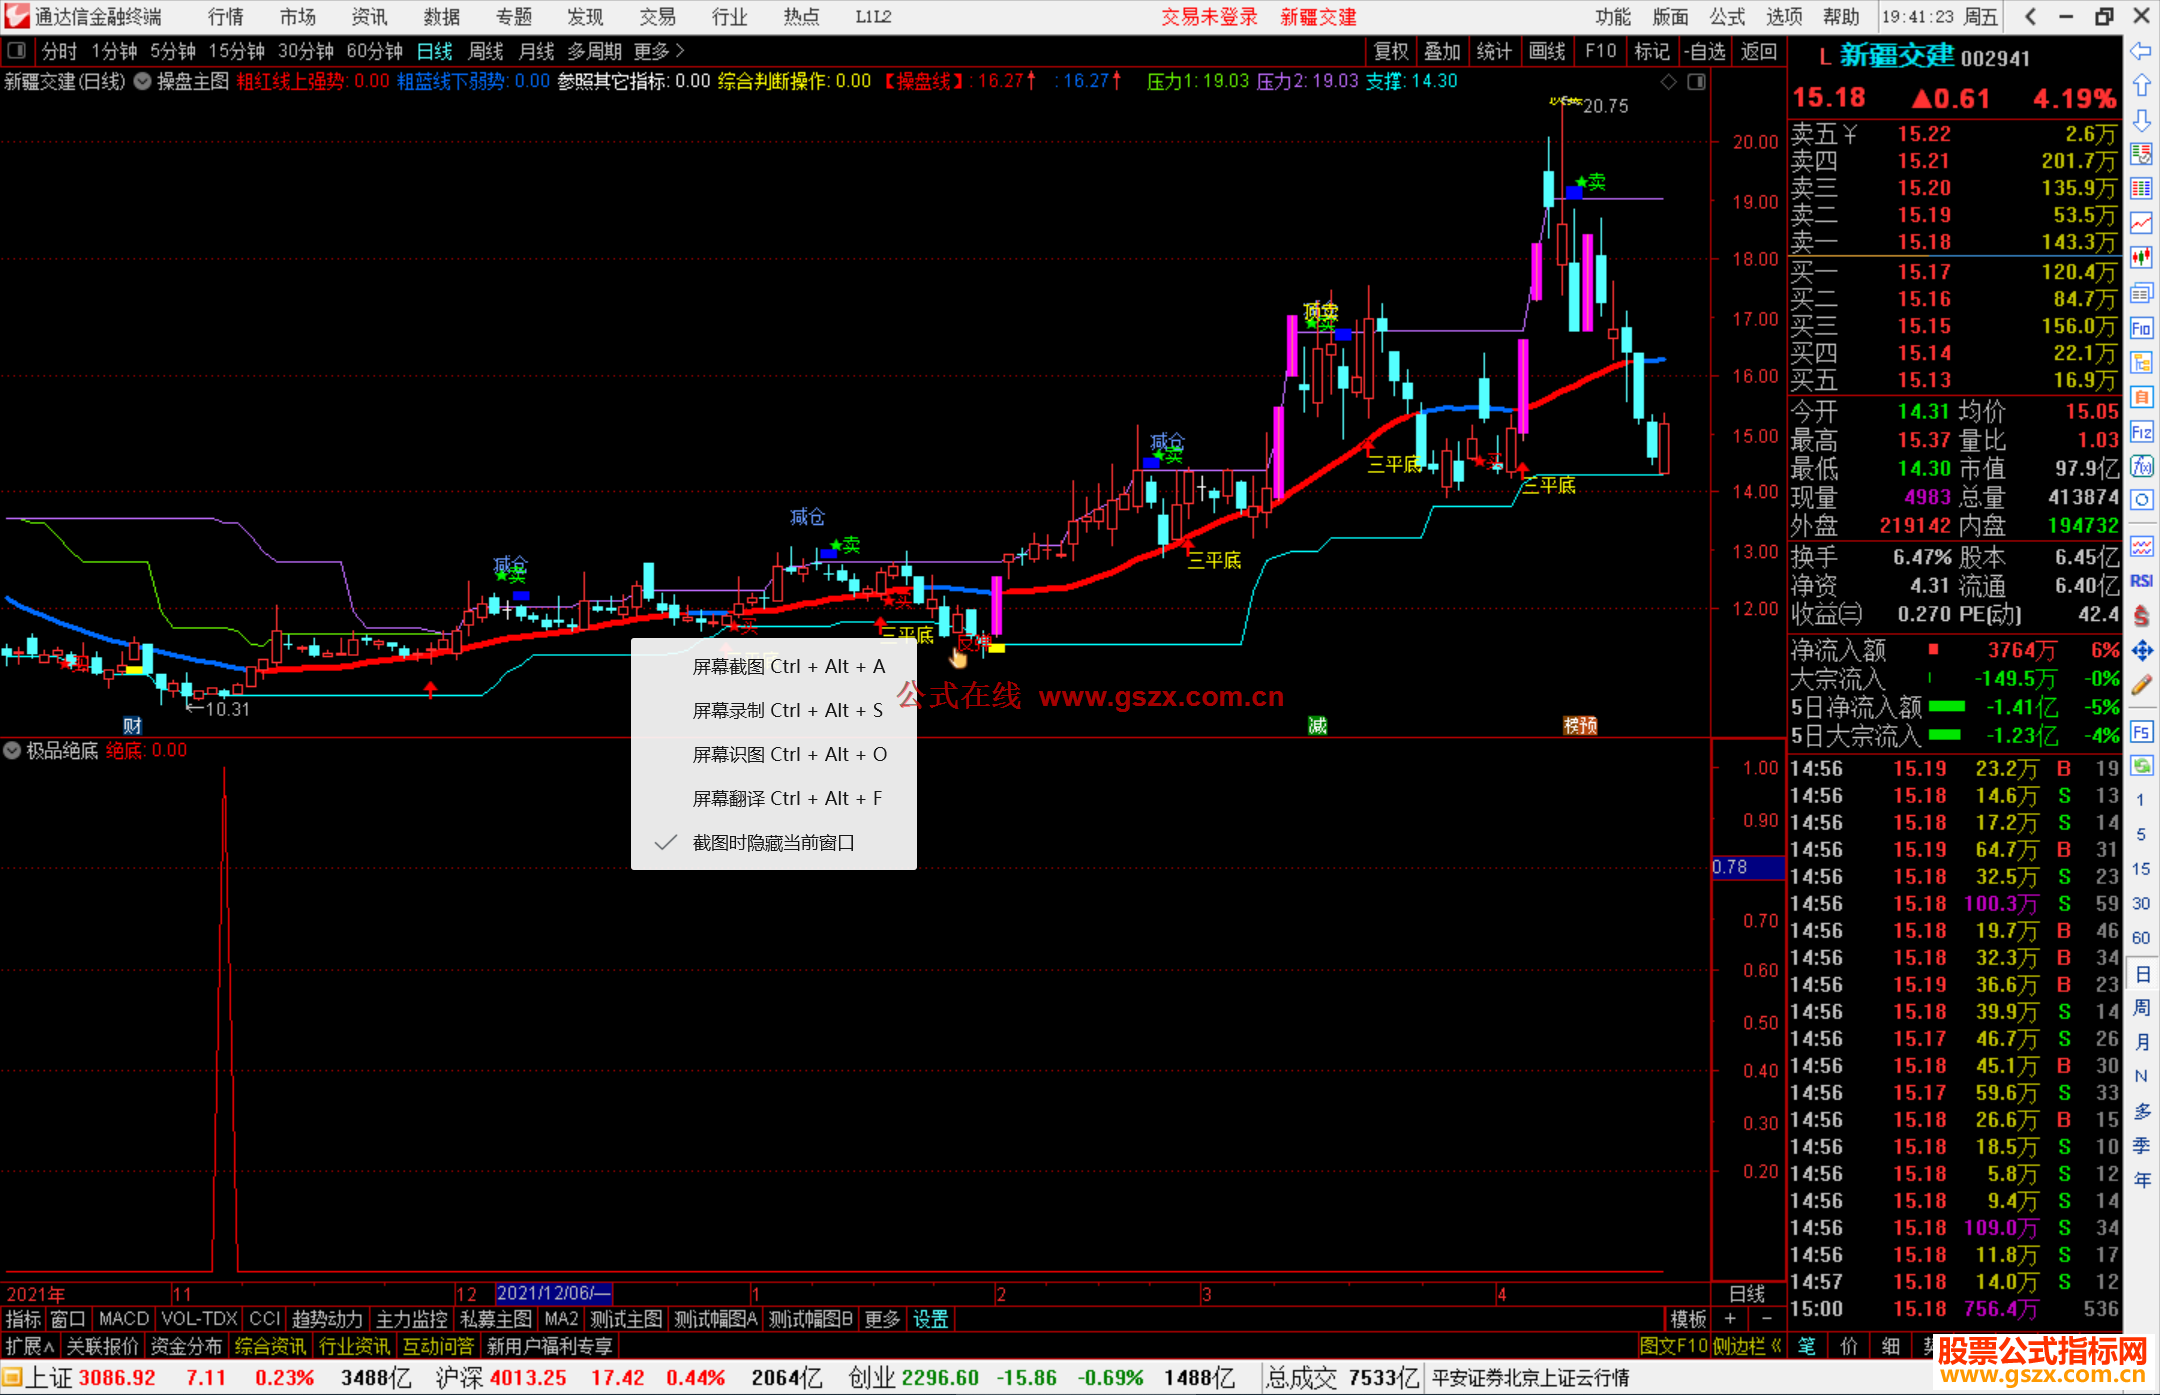2160x1395 pixels.
Task: Select 屏幕截图 Ctrl+Alt+A menu entry
Action: point(773,666)
